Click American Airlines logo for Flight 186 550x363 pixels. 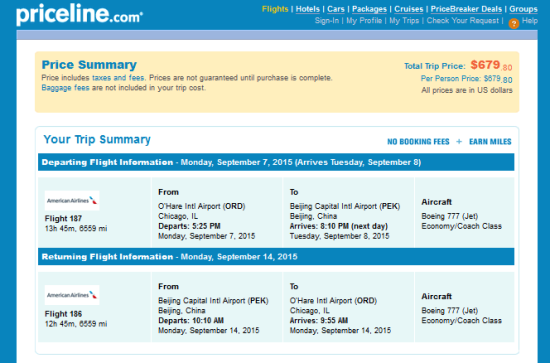(72, 295)
